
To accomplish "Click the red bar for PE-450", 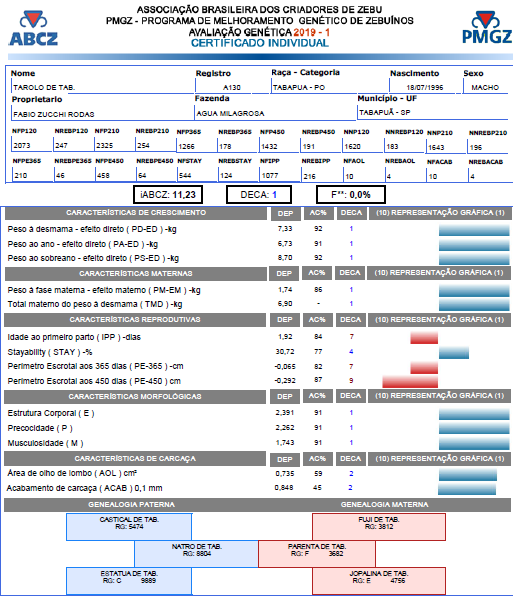I will [x=410, y=382].
